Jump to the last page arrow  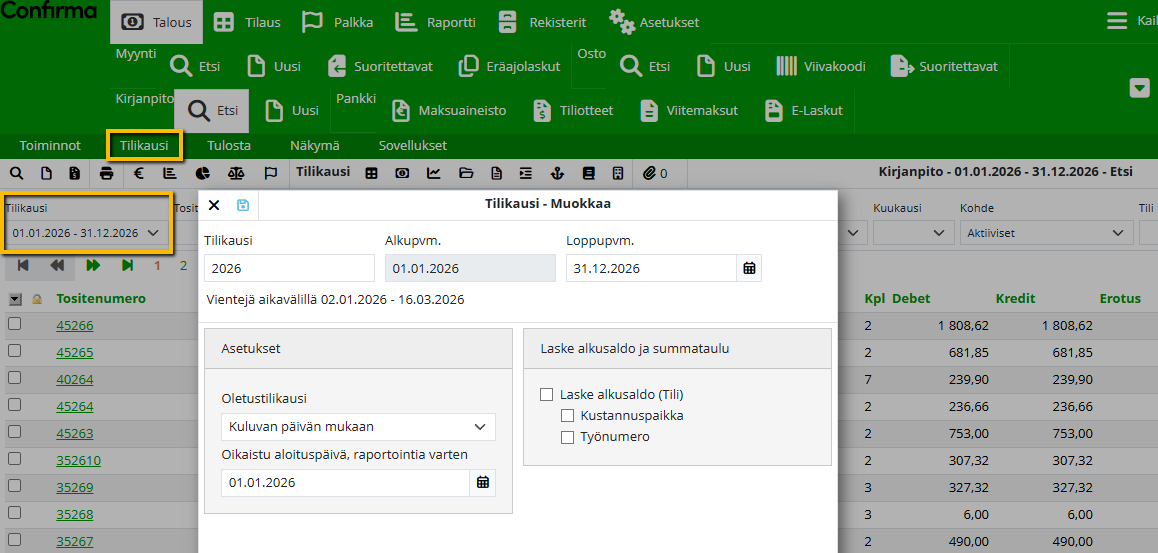pos(127,265)
